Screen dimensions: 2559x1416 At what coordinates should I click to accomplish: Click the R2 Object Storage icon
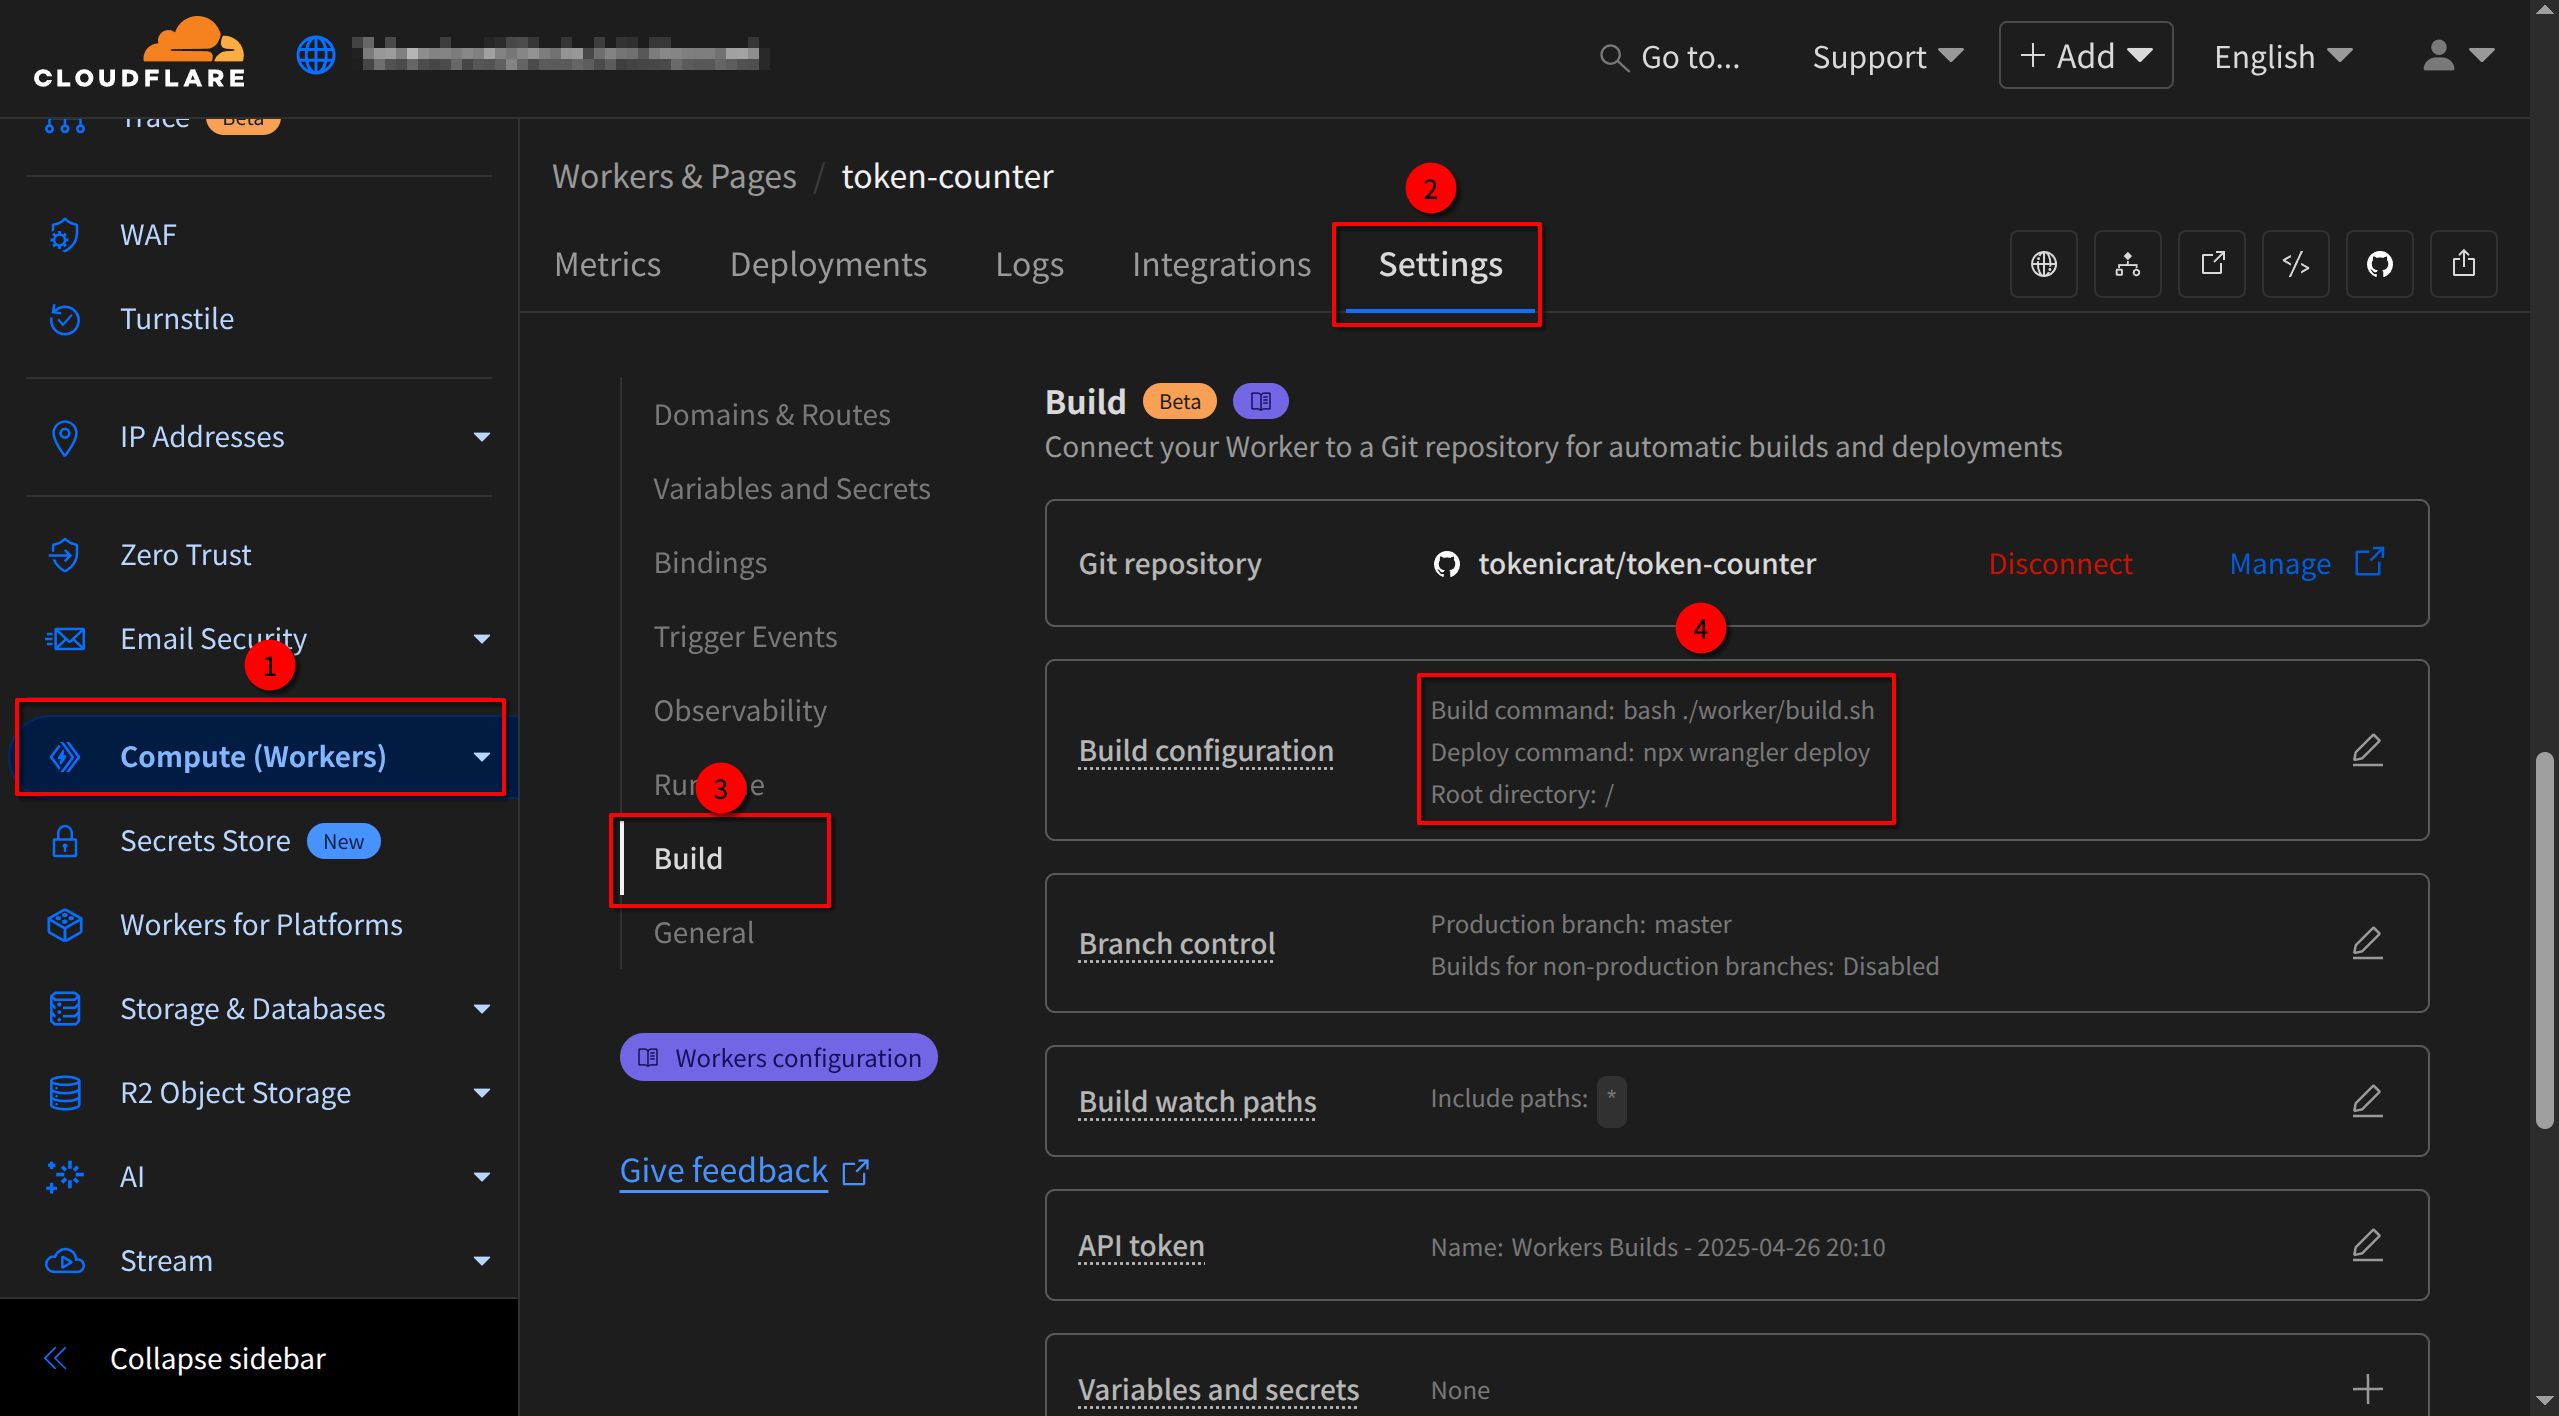click(65, 1093)
